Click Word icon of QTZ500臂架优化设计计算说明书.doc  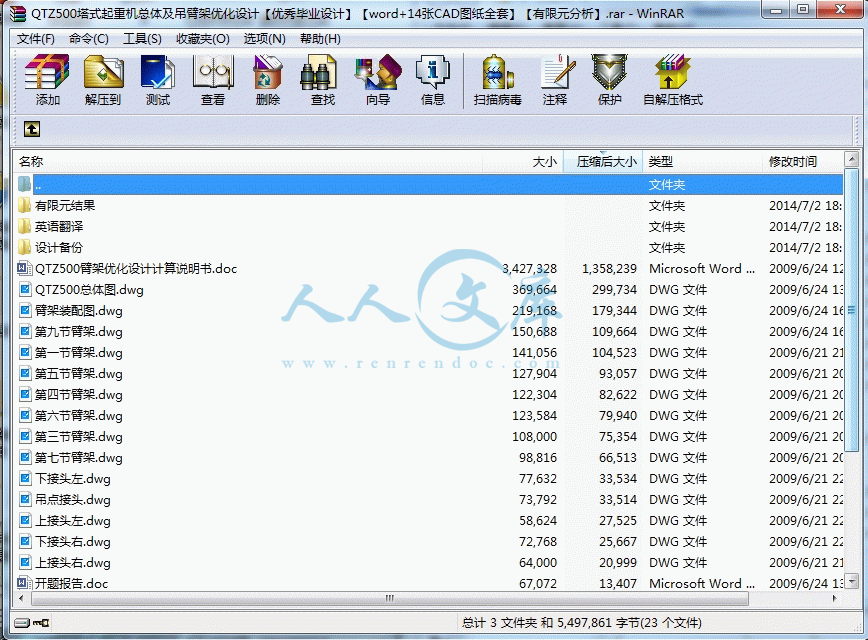click(x=24, y=269)
